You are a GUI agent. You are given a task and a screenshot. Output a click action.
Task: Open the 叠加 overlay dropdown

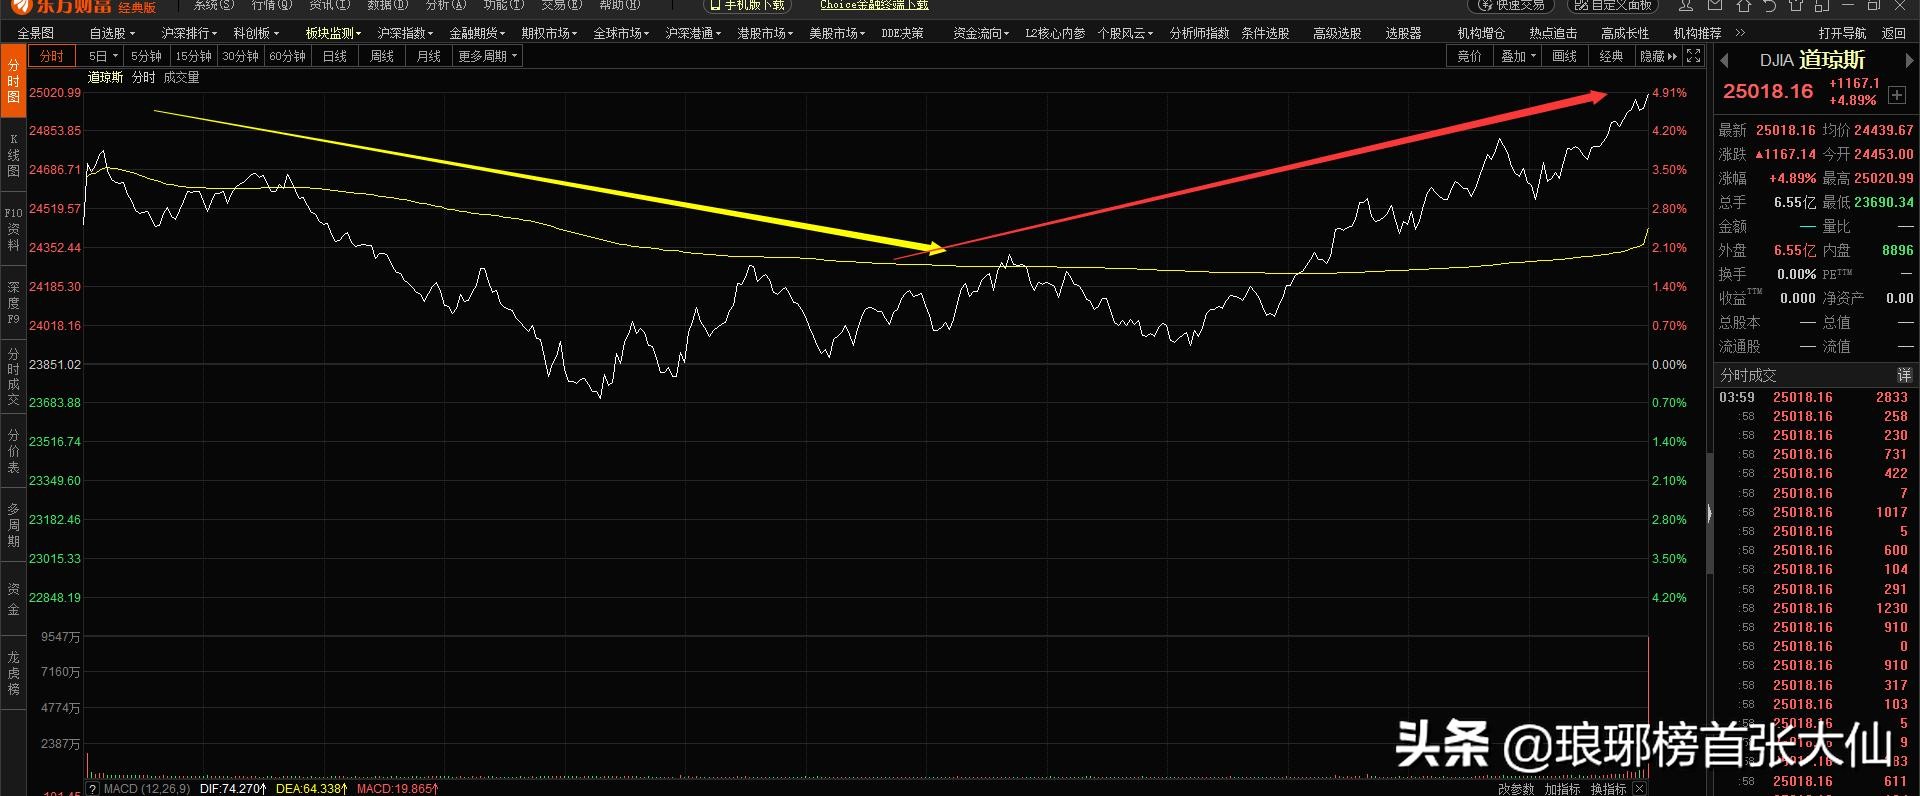coord(1518,56)
